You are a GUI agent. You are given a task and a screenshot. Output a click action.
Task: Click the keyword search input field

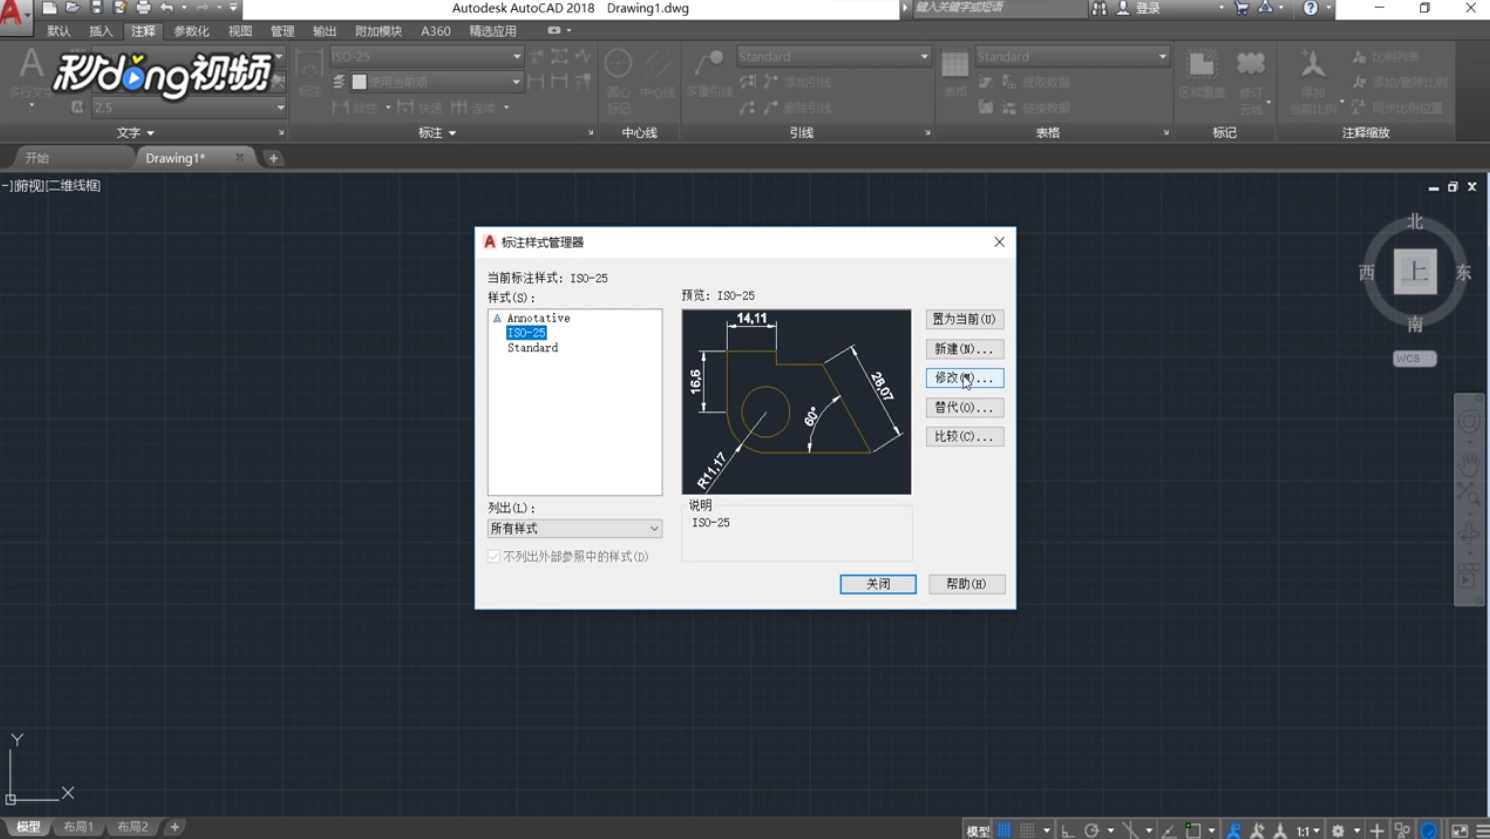(x=998, y=8)
